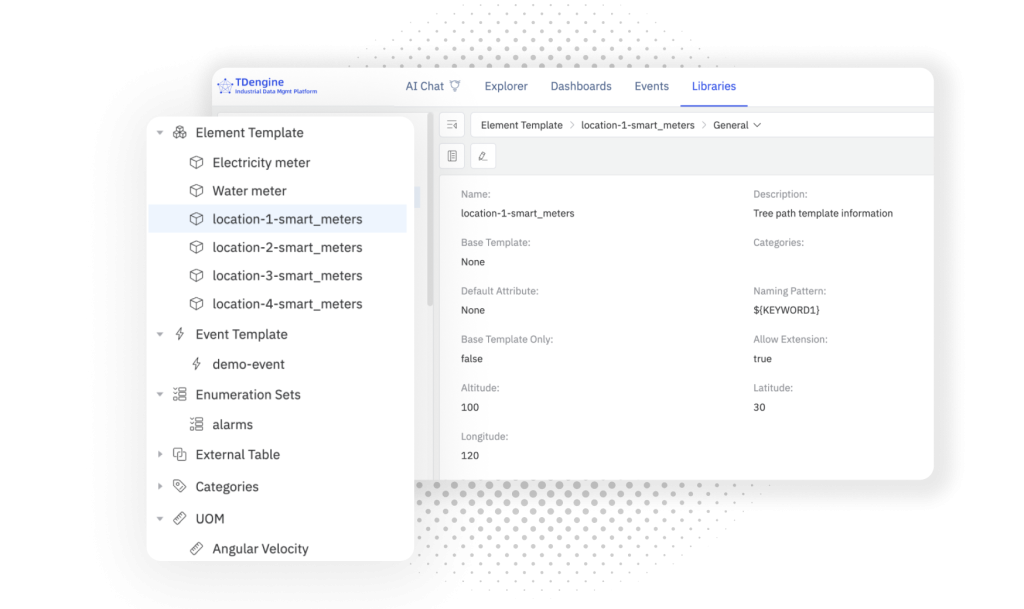Image resolution: width=1024 pixels, height=609 pixels.
Task: Click the collapse-sidebar icon left of breadcrumb
Action: 451,124
